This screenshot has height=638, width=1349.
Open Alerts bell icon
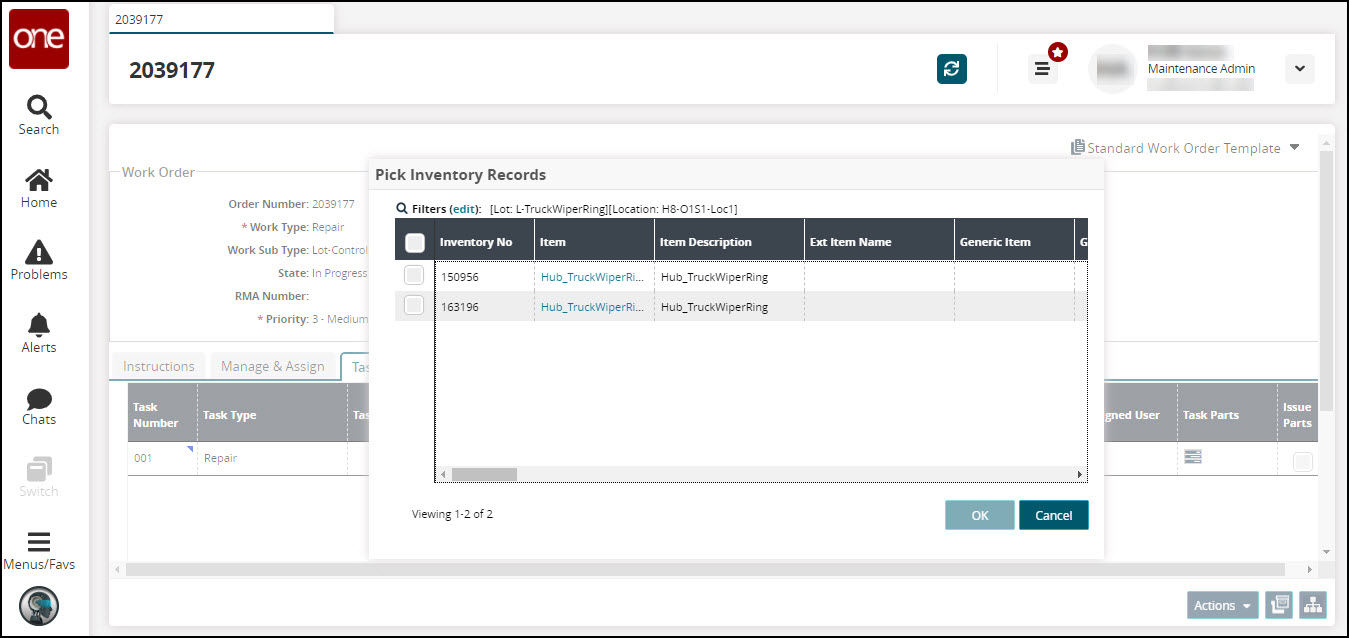[x=39, y=333]
